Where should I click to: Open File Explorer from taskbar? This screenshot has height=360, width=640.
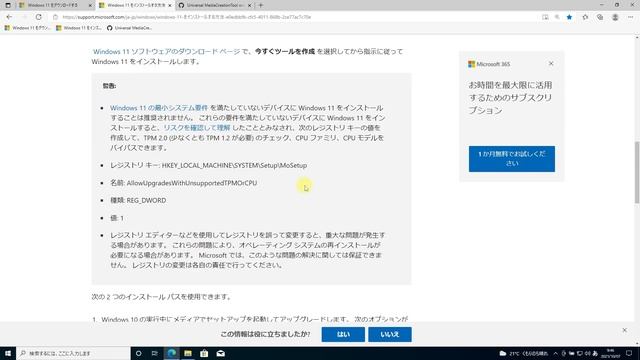point(188,353)
